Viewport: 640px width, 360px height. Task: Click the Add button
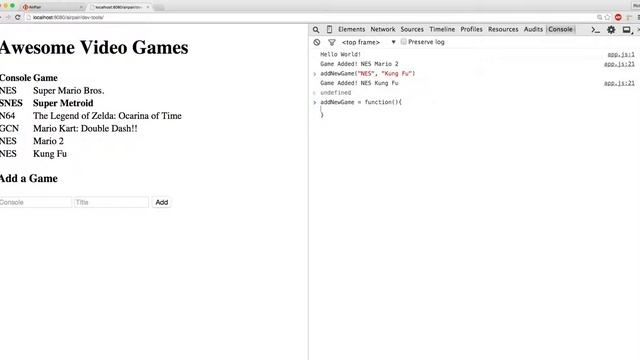point(162,202)
